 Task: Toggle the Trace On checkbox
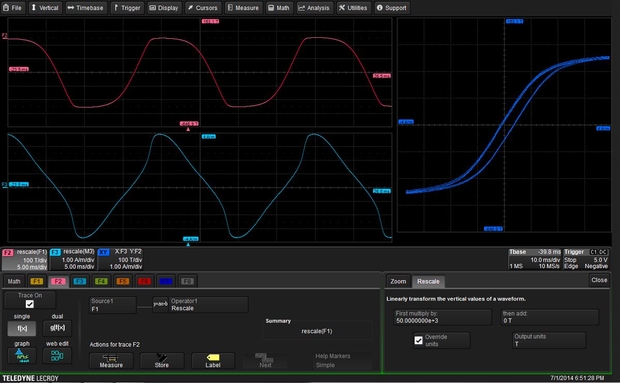[x=30, y=304]
